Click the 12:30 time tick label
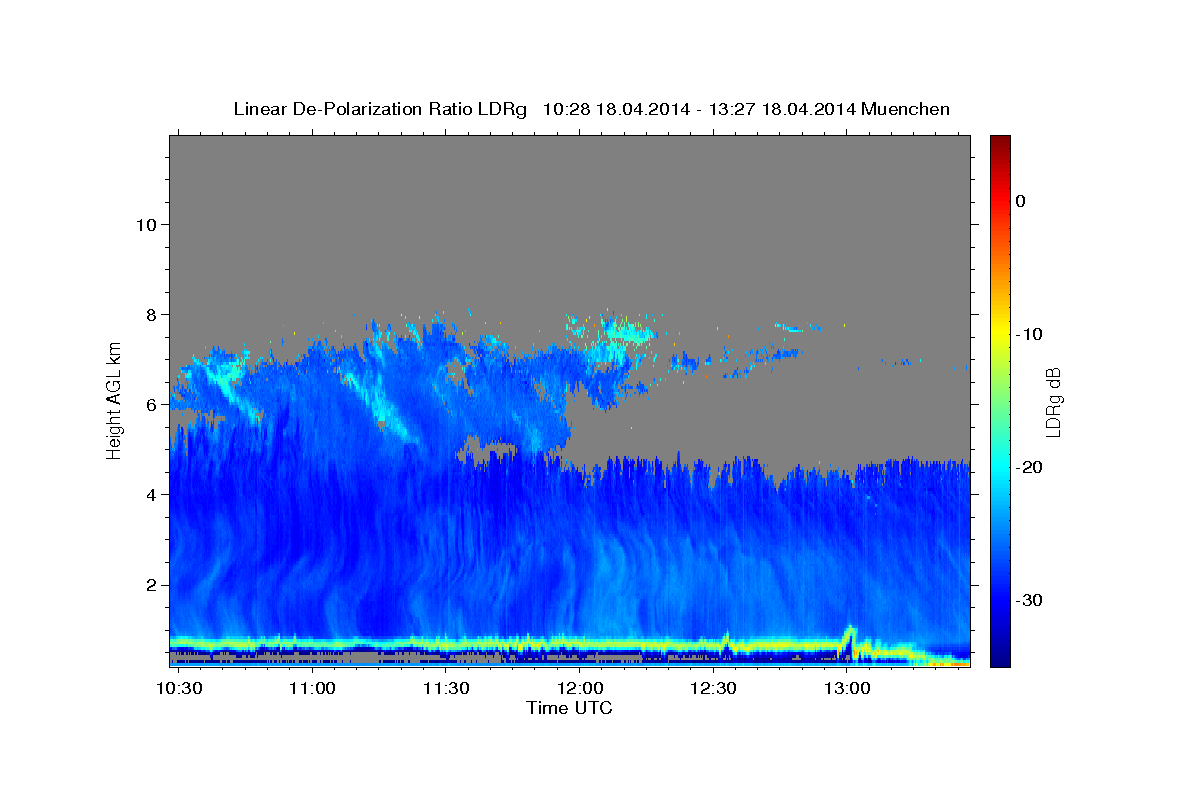 click(x=714, y=689)
